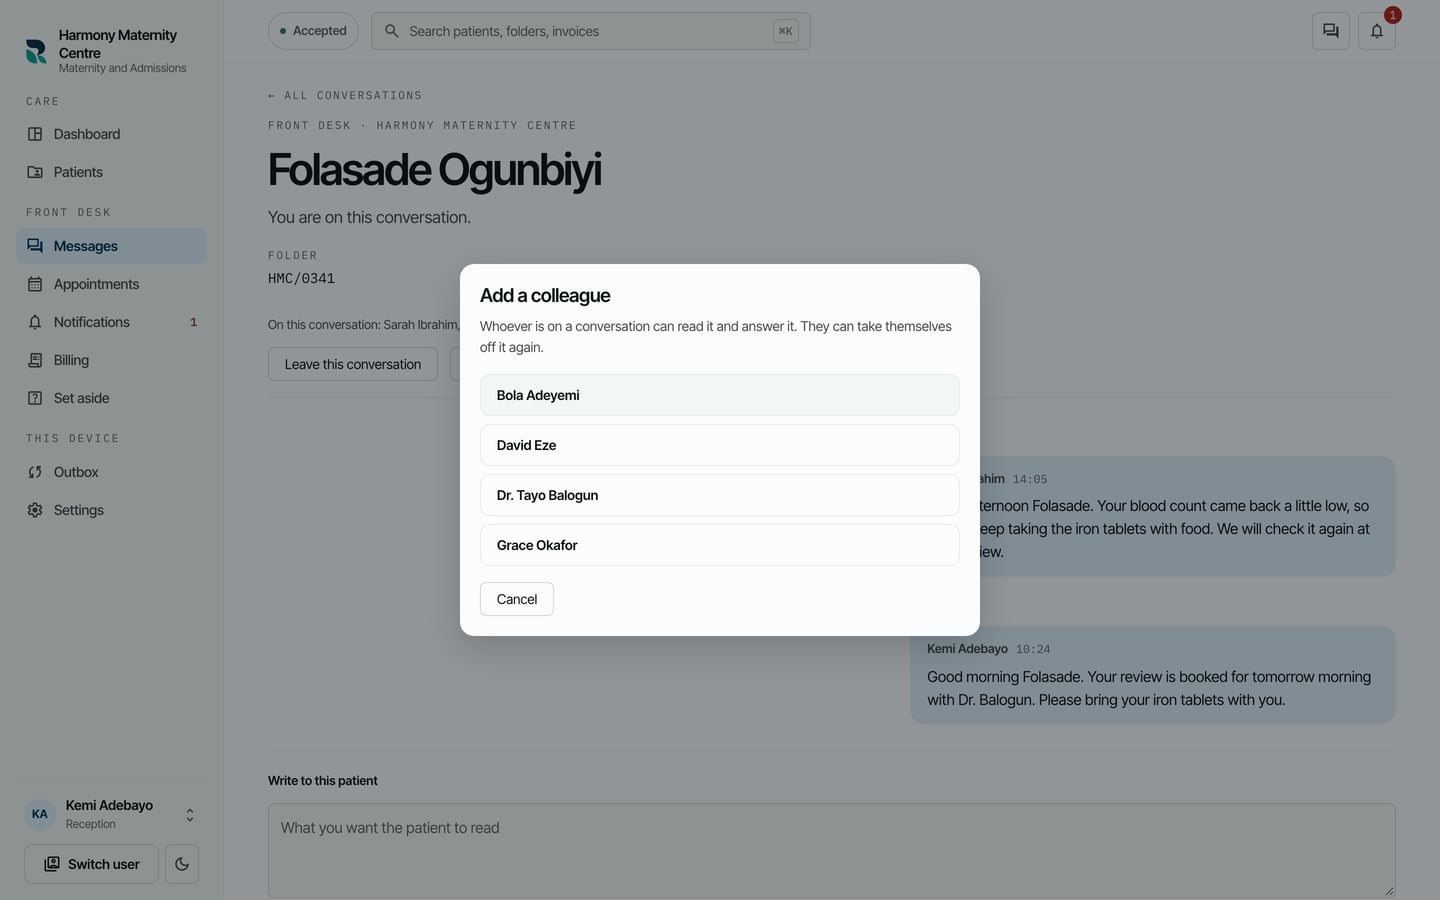This screenshot has height=900, width=1440.
Task: Focus the search patients, folders, invoices field
Action: [x=590, y=31]
